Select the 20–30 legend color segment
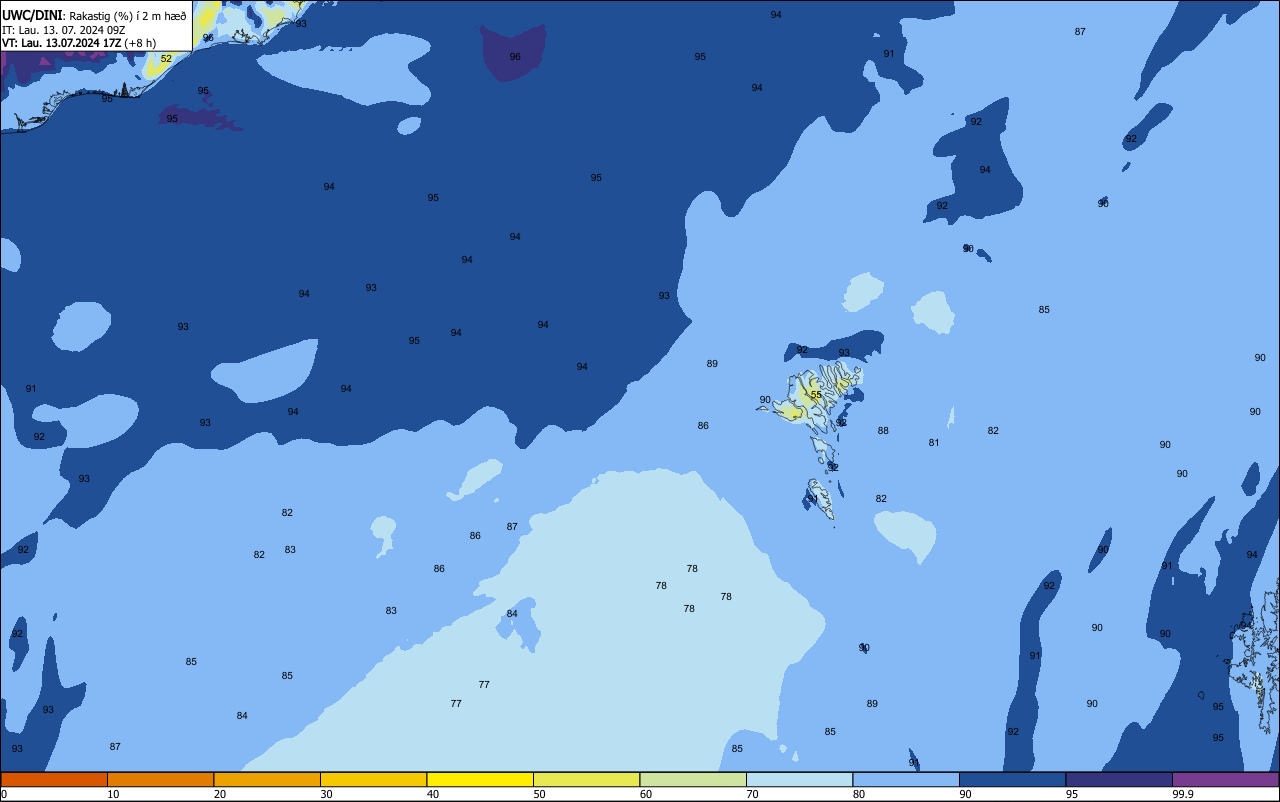This screenshot has width=1280, height=802. pos(267,779)
